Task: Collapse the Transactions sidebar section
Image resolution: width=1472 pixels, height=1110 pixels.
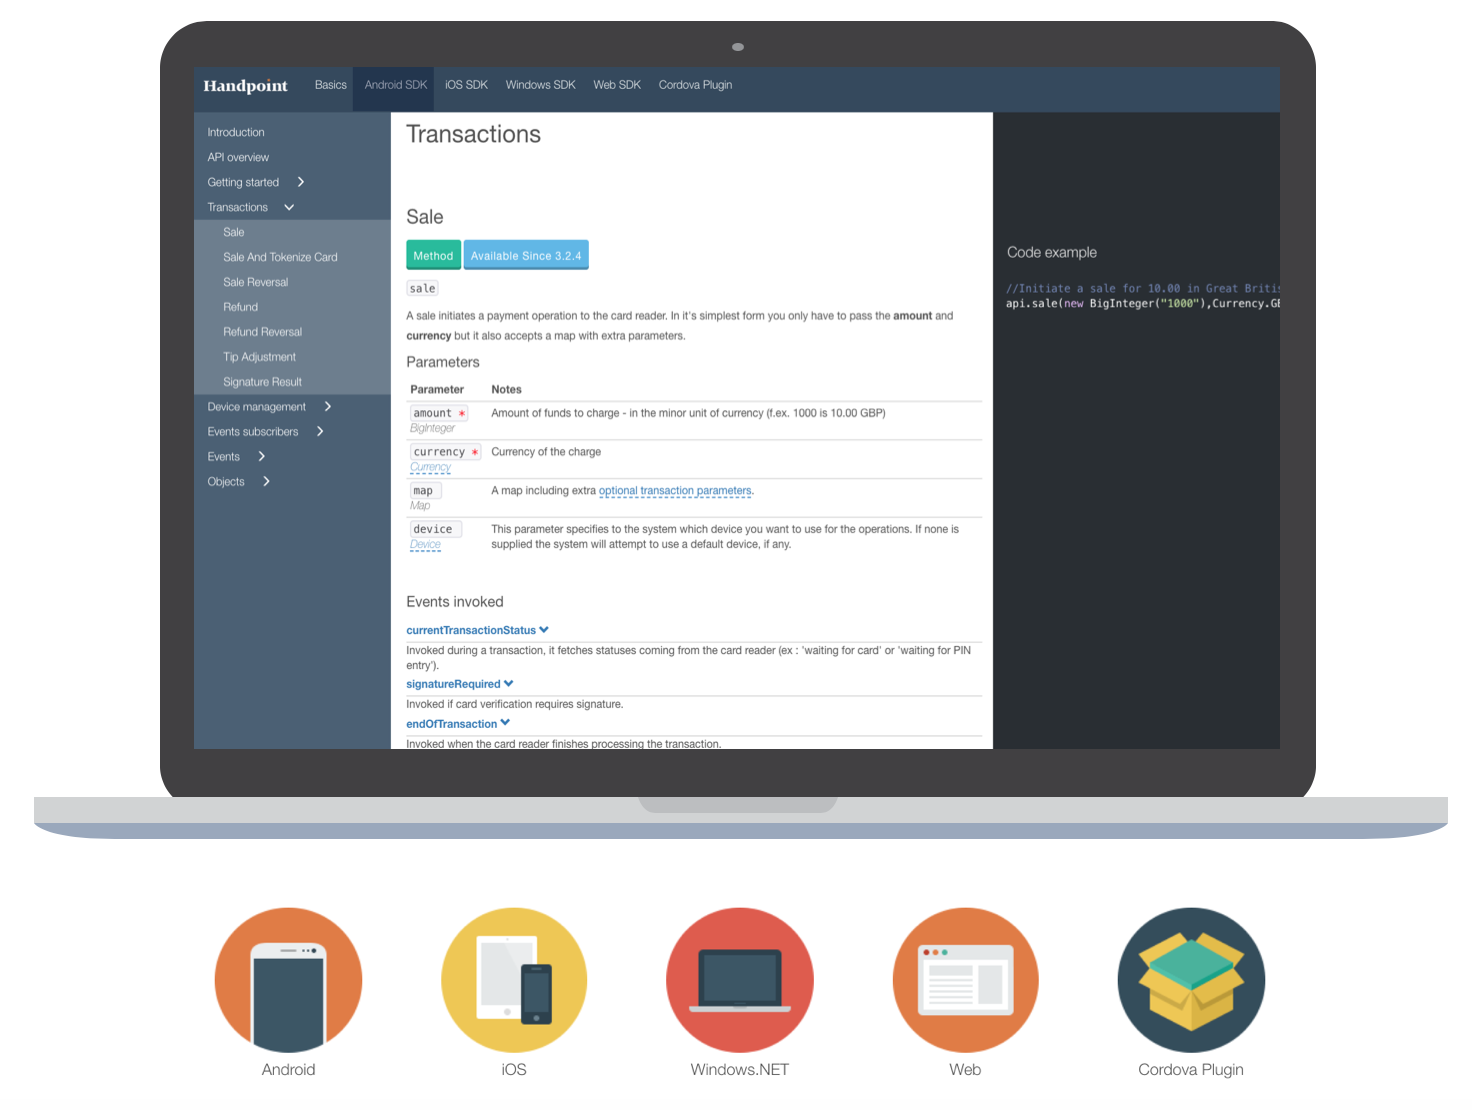Action: coord(289,207)
